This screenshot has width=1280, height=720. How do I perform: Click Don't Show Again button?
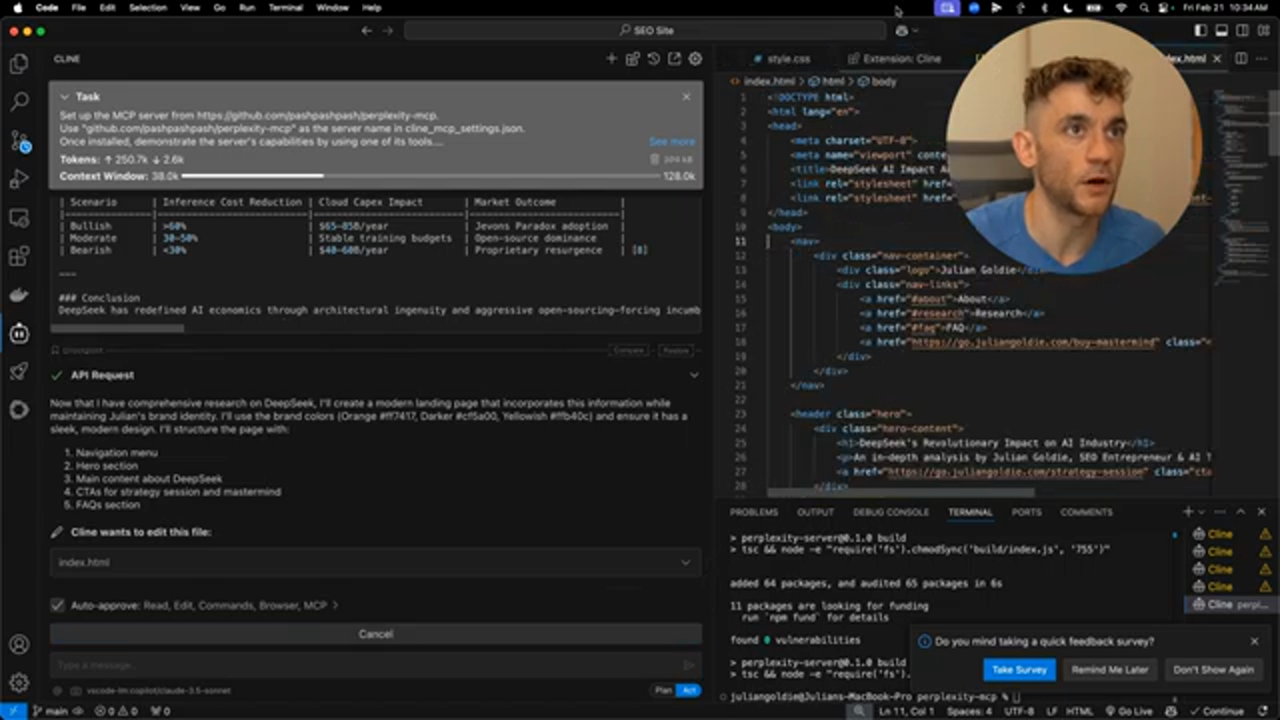tap(1213, 670)
